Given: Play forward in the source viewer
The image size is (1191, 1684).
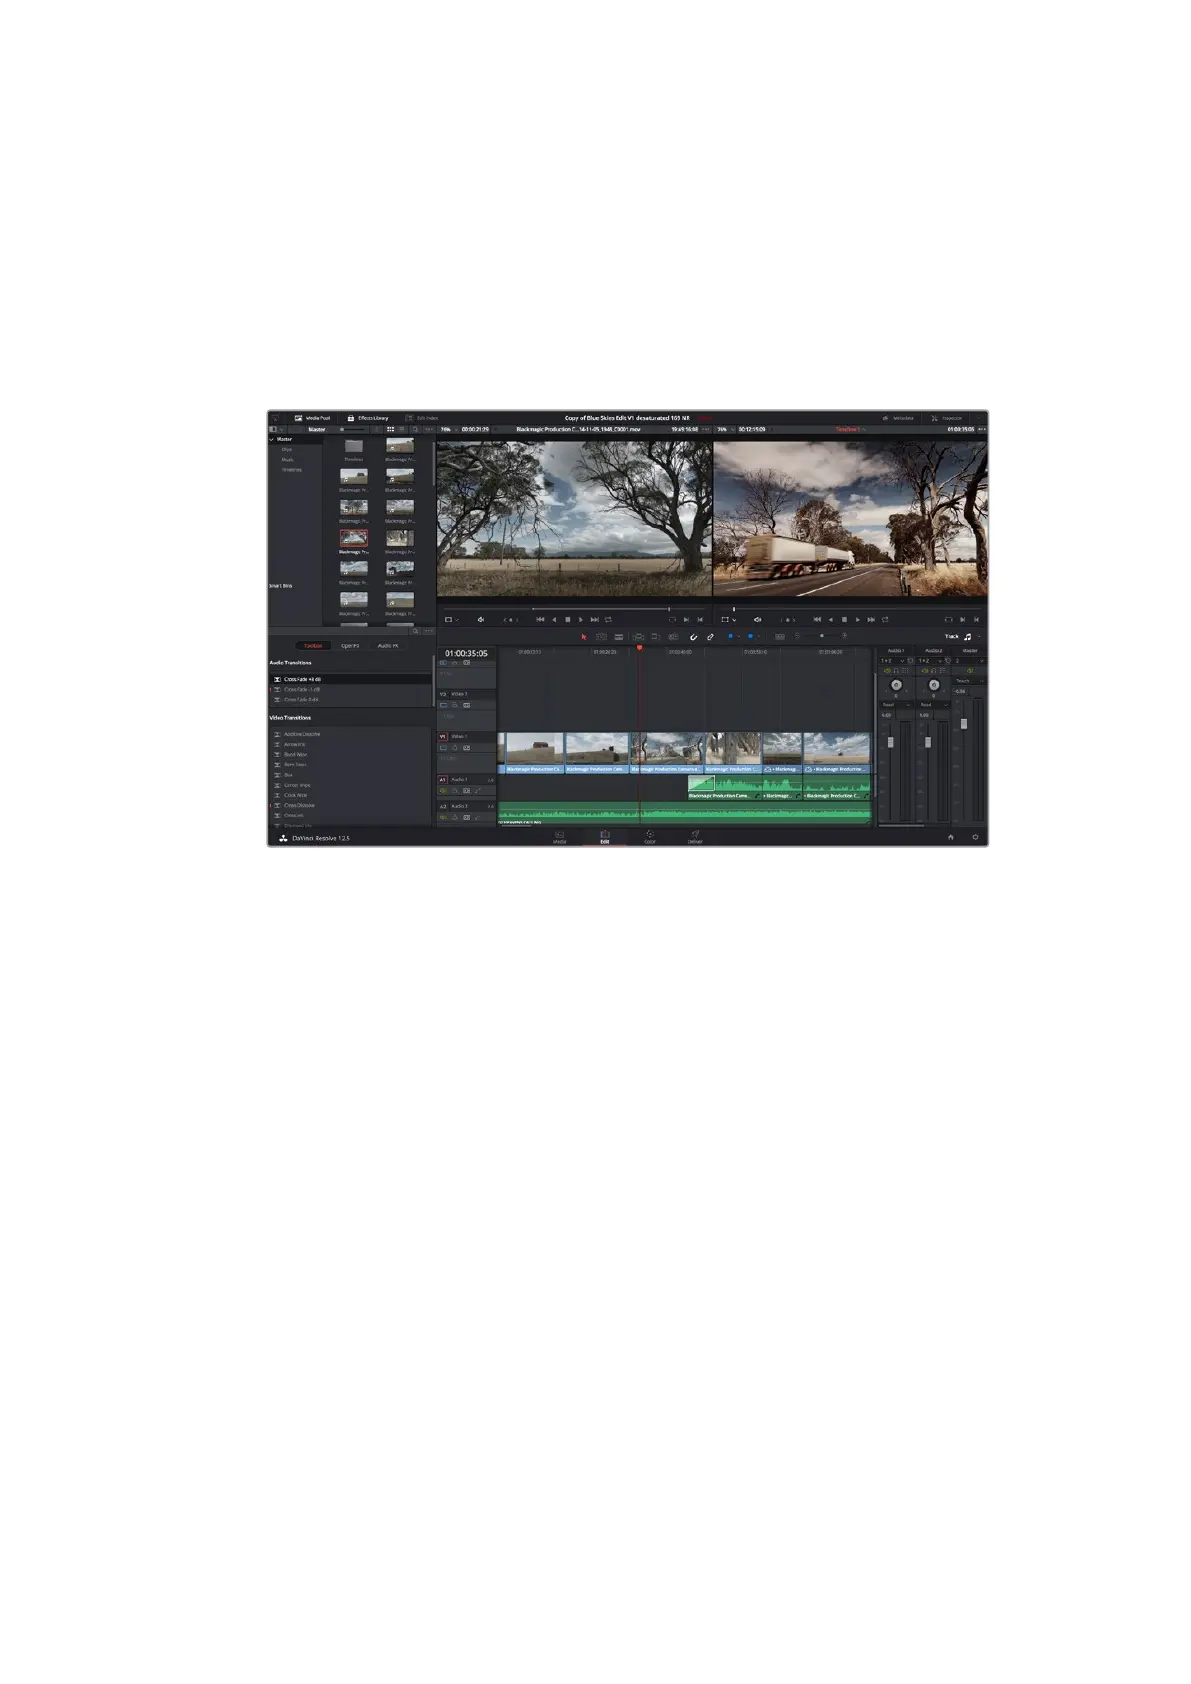Looking at the screenshot, I should (580, 619).
